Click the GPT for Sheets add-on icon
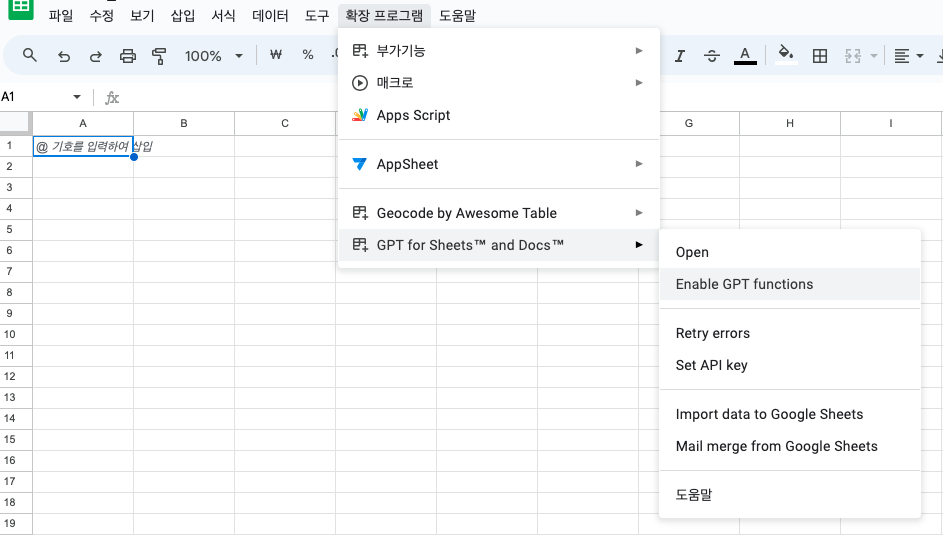Viewport: 943px width, 535px height. tap(360, 245)
